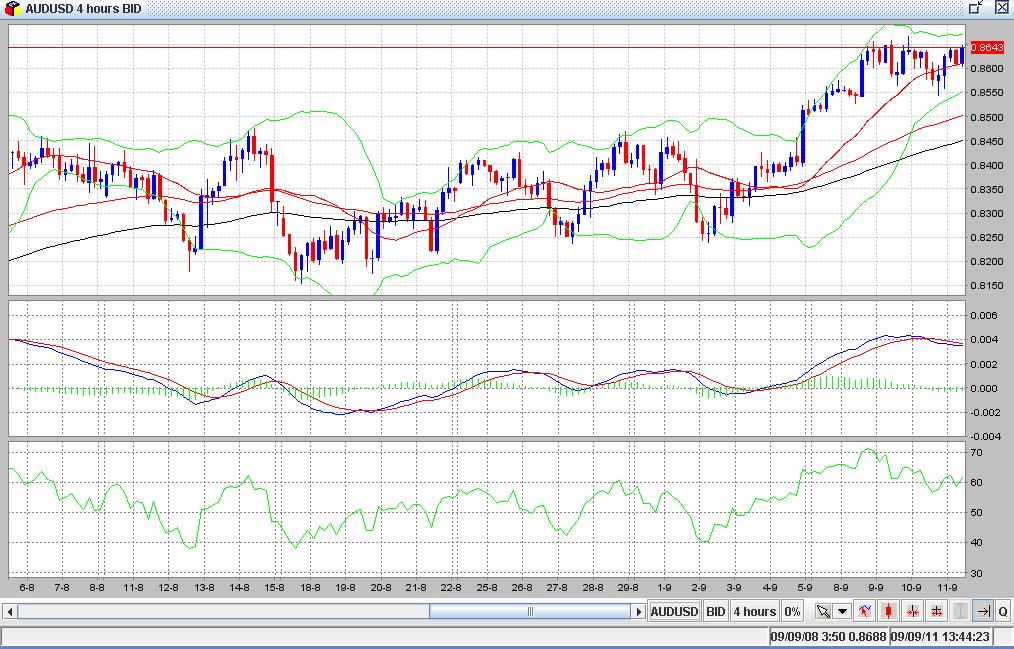
Task: Select the arrow cursor pointer tool
Action: point(822,611)
